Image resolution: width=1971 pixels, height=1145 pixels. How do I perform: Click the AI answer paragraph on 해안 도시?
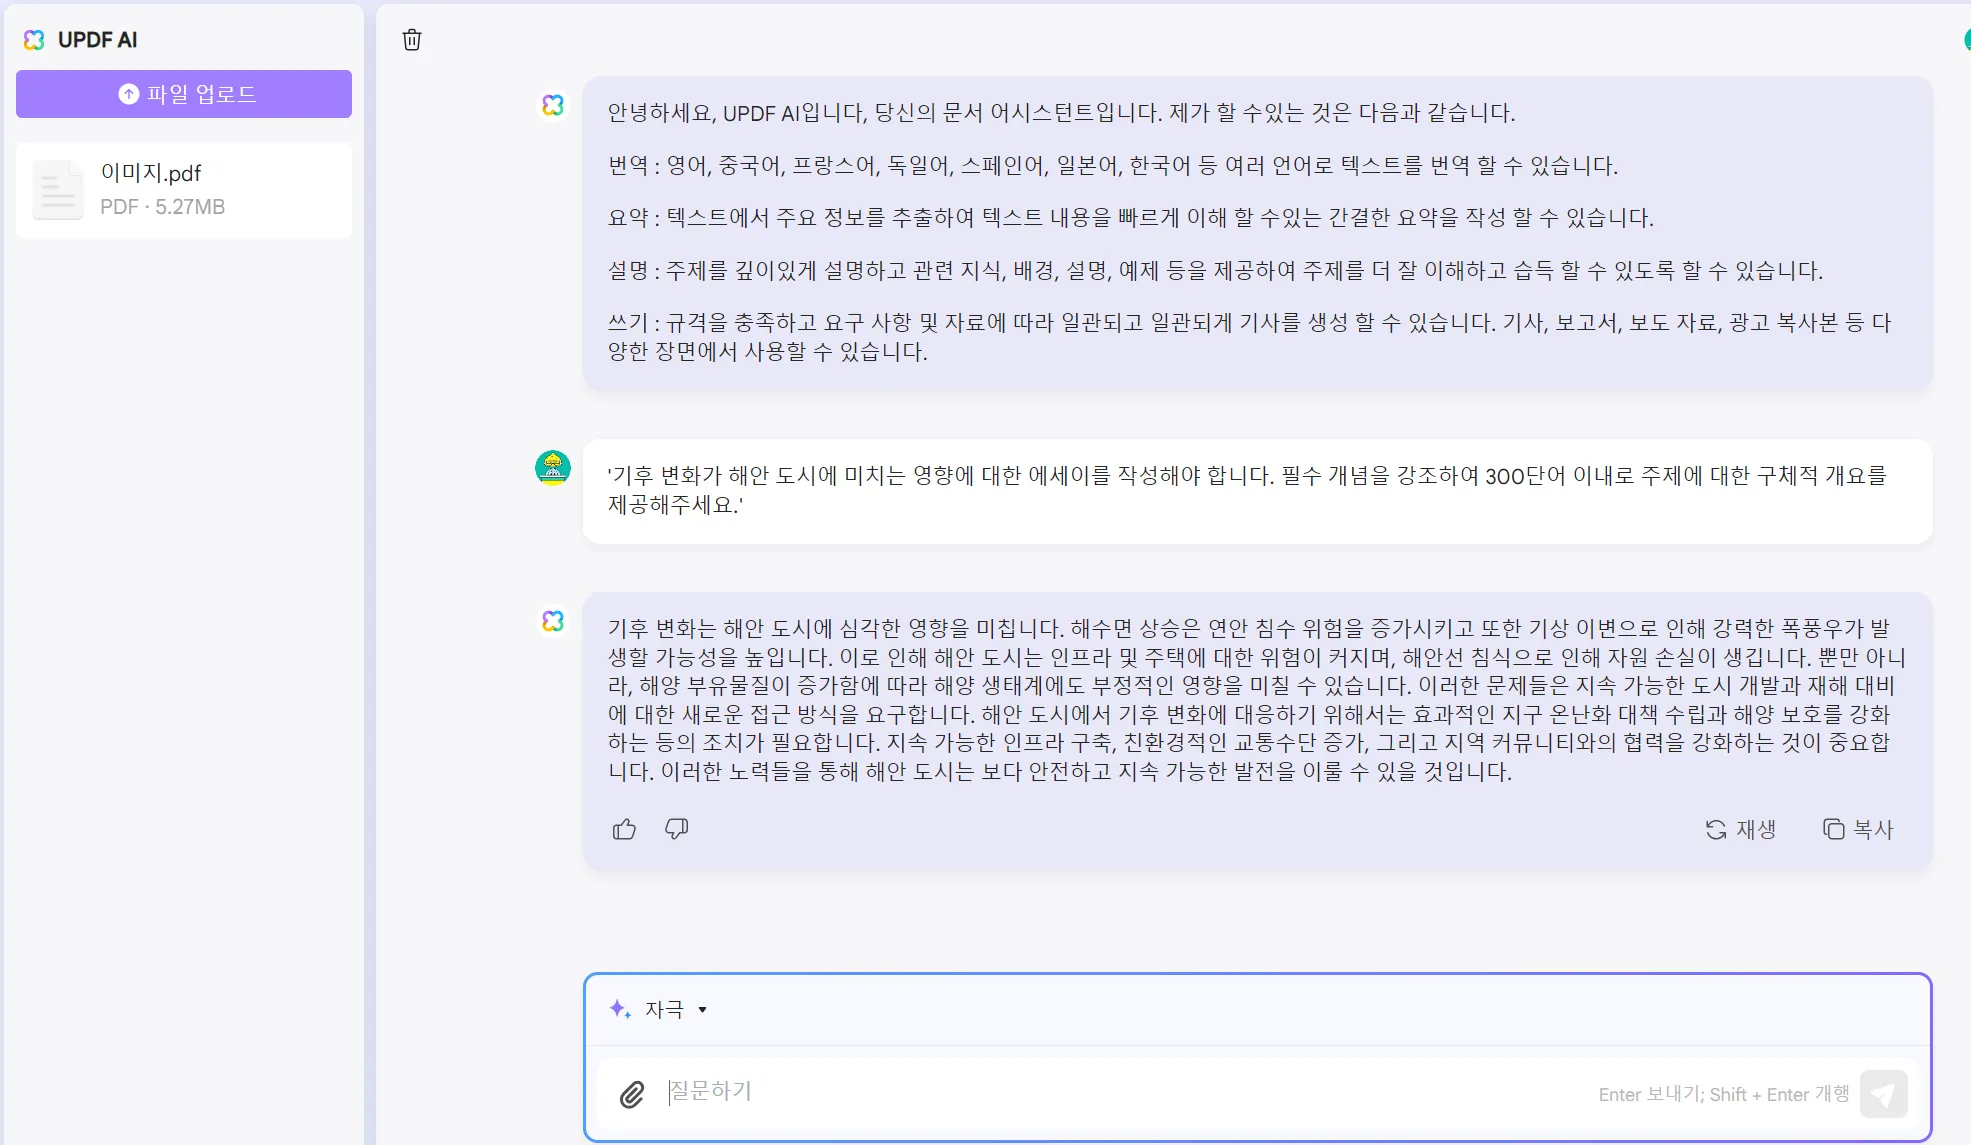1257,700
